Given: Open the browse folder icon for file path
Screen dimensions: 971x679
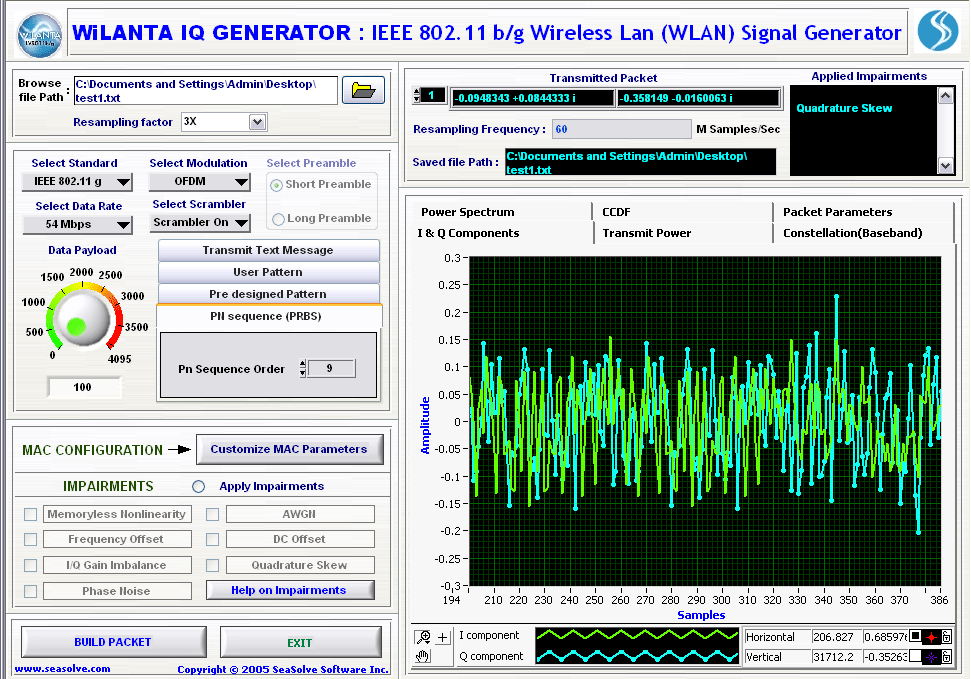Looking at the screenshot, I should click(x=363, y=90).
